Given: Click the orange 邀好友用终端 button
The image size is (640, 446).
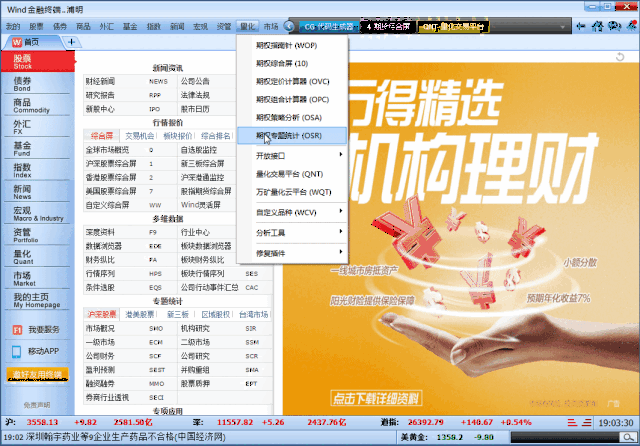Looking at the screenshot, I should pyautogui.click(x=37, y=375).
